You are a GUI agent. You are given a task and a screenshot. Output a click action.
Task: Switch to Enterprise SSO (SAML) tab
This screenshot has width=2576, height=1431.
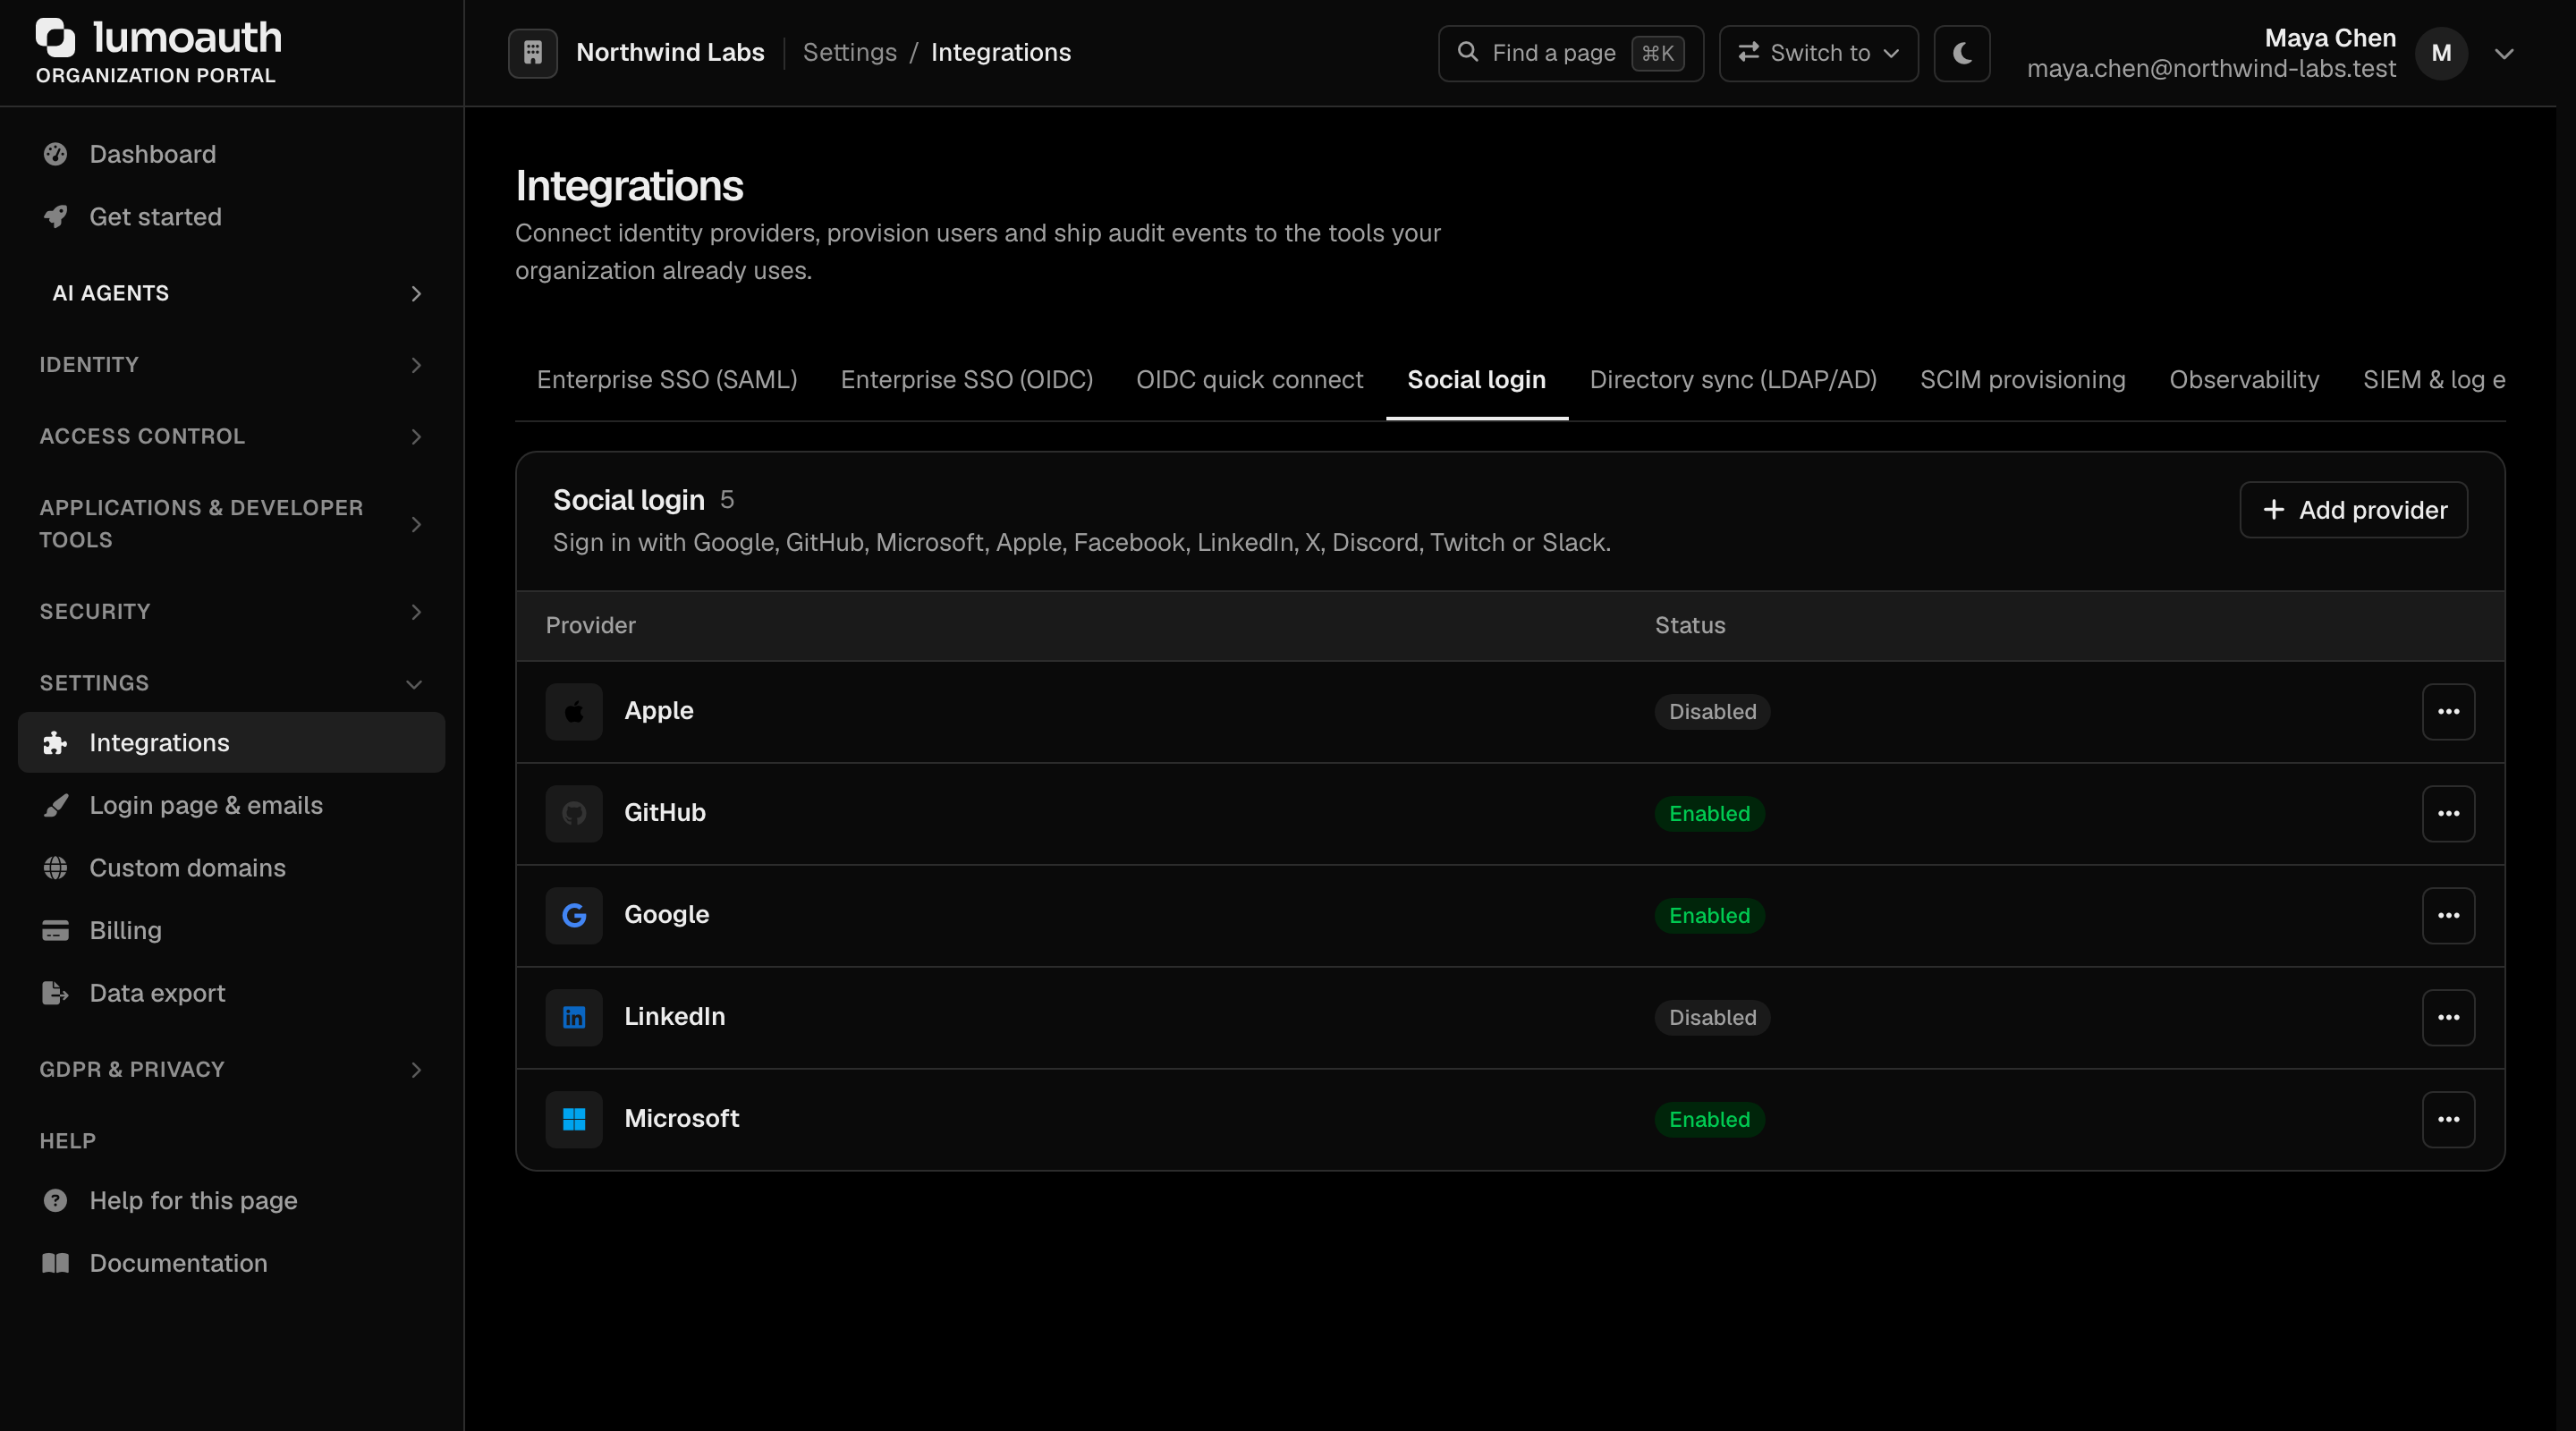pyautogui.click(x=667, y=380)
